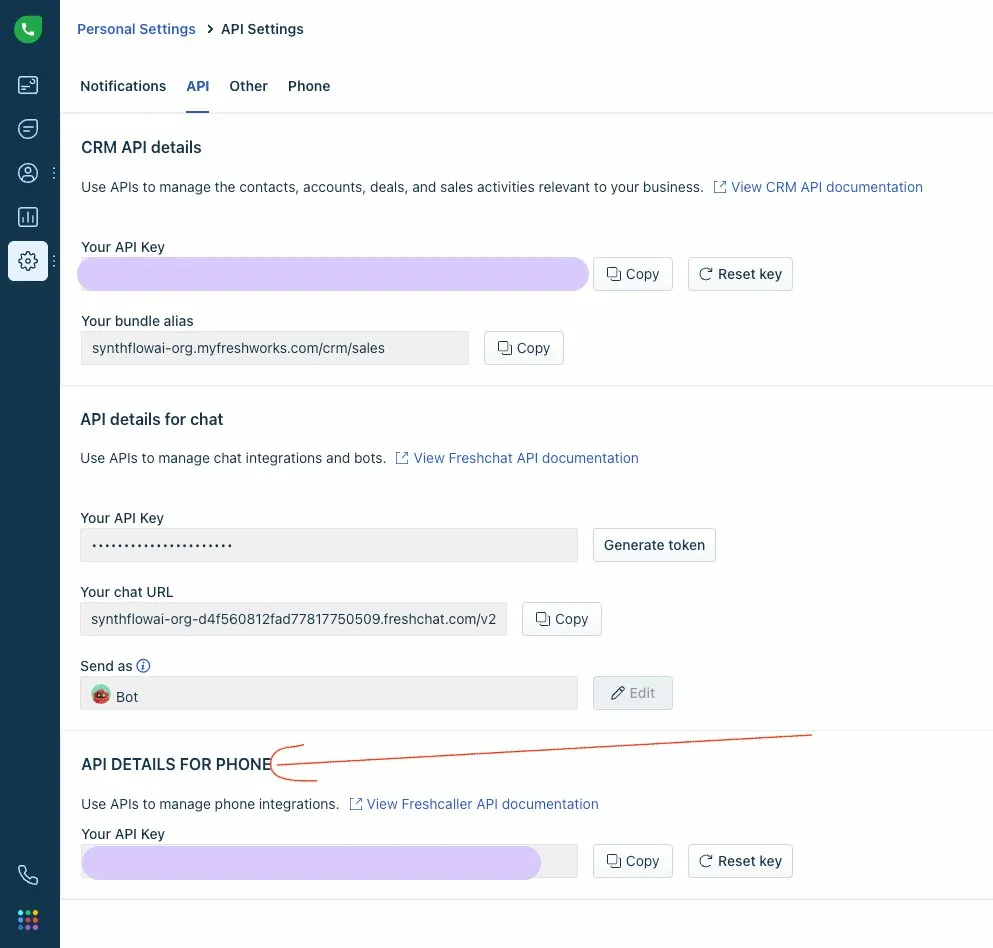Open View CRM API documentation link
Screen dimensions: 993x948
(818, 187)
